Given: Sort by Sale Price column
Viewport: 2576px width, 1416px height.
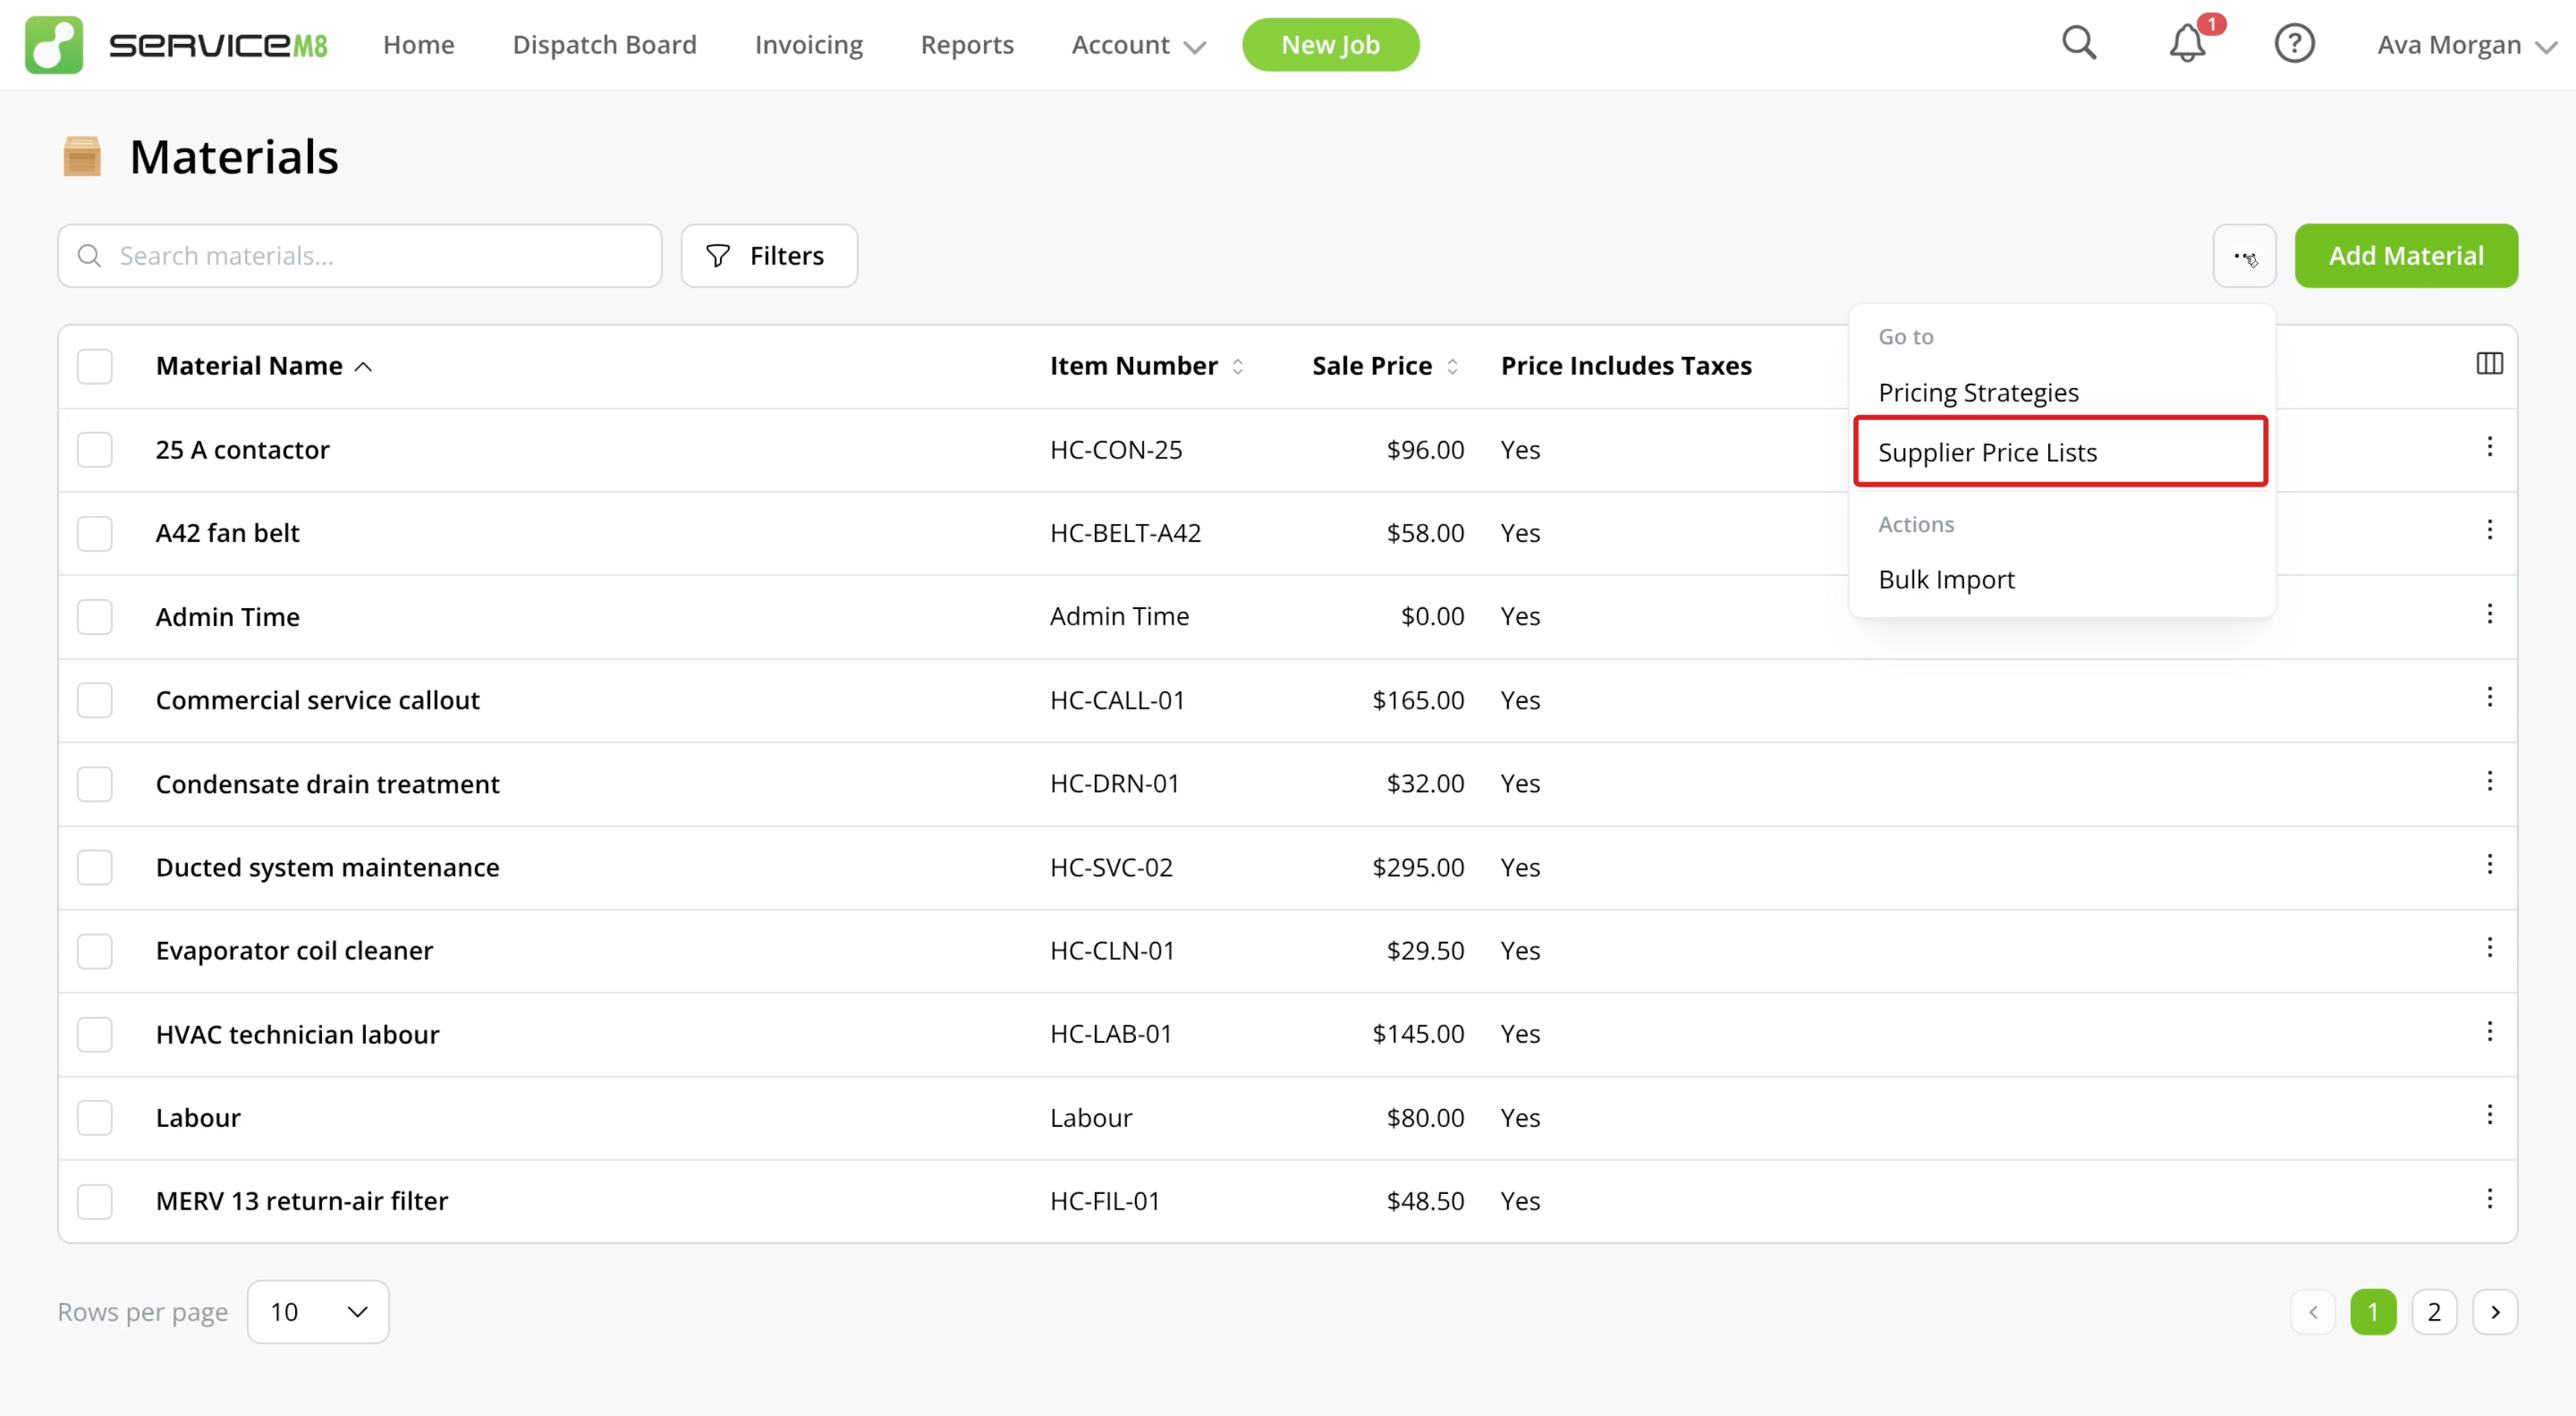Looking at the screenshot, I should pyautogui.click(x=1385, y=366).
